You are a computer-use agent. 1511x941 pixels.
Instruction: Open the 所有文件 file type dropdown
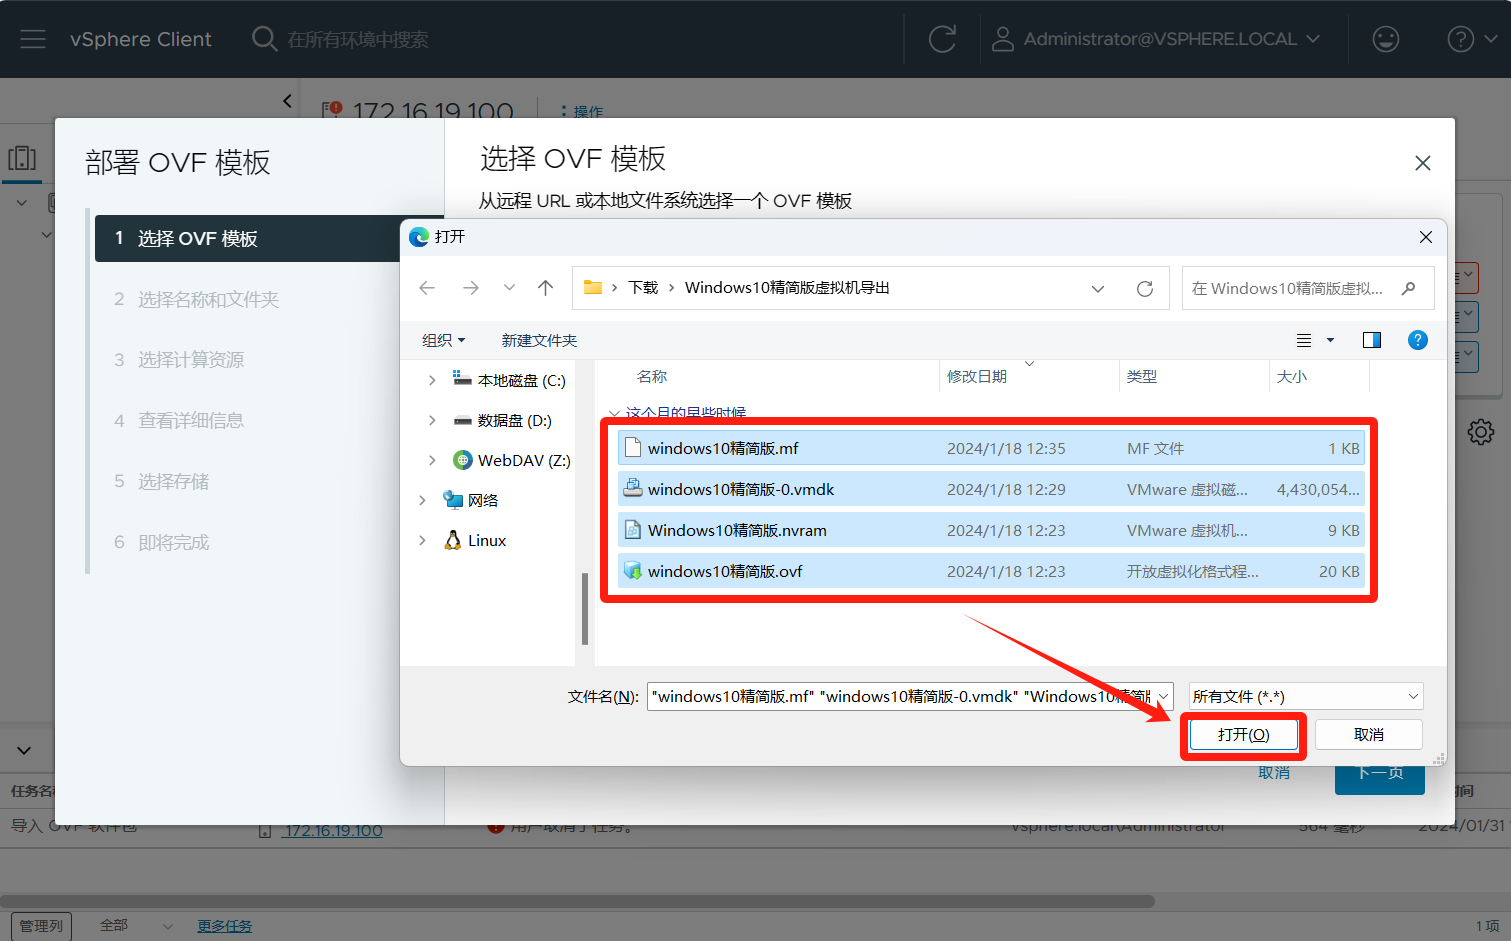[x=1305, y=696]
